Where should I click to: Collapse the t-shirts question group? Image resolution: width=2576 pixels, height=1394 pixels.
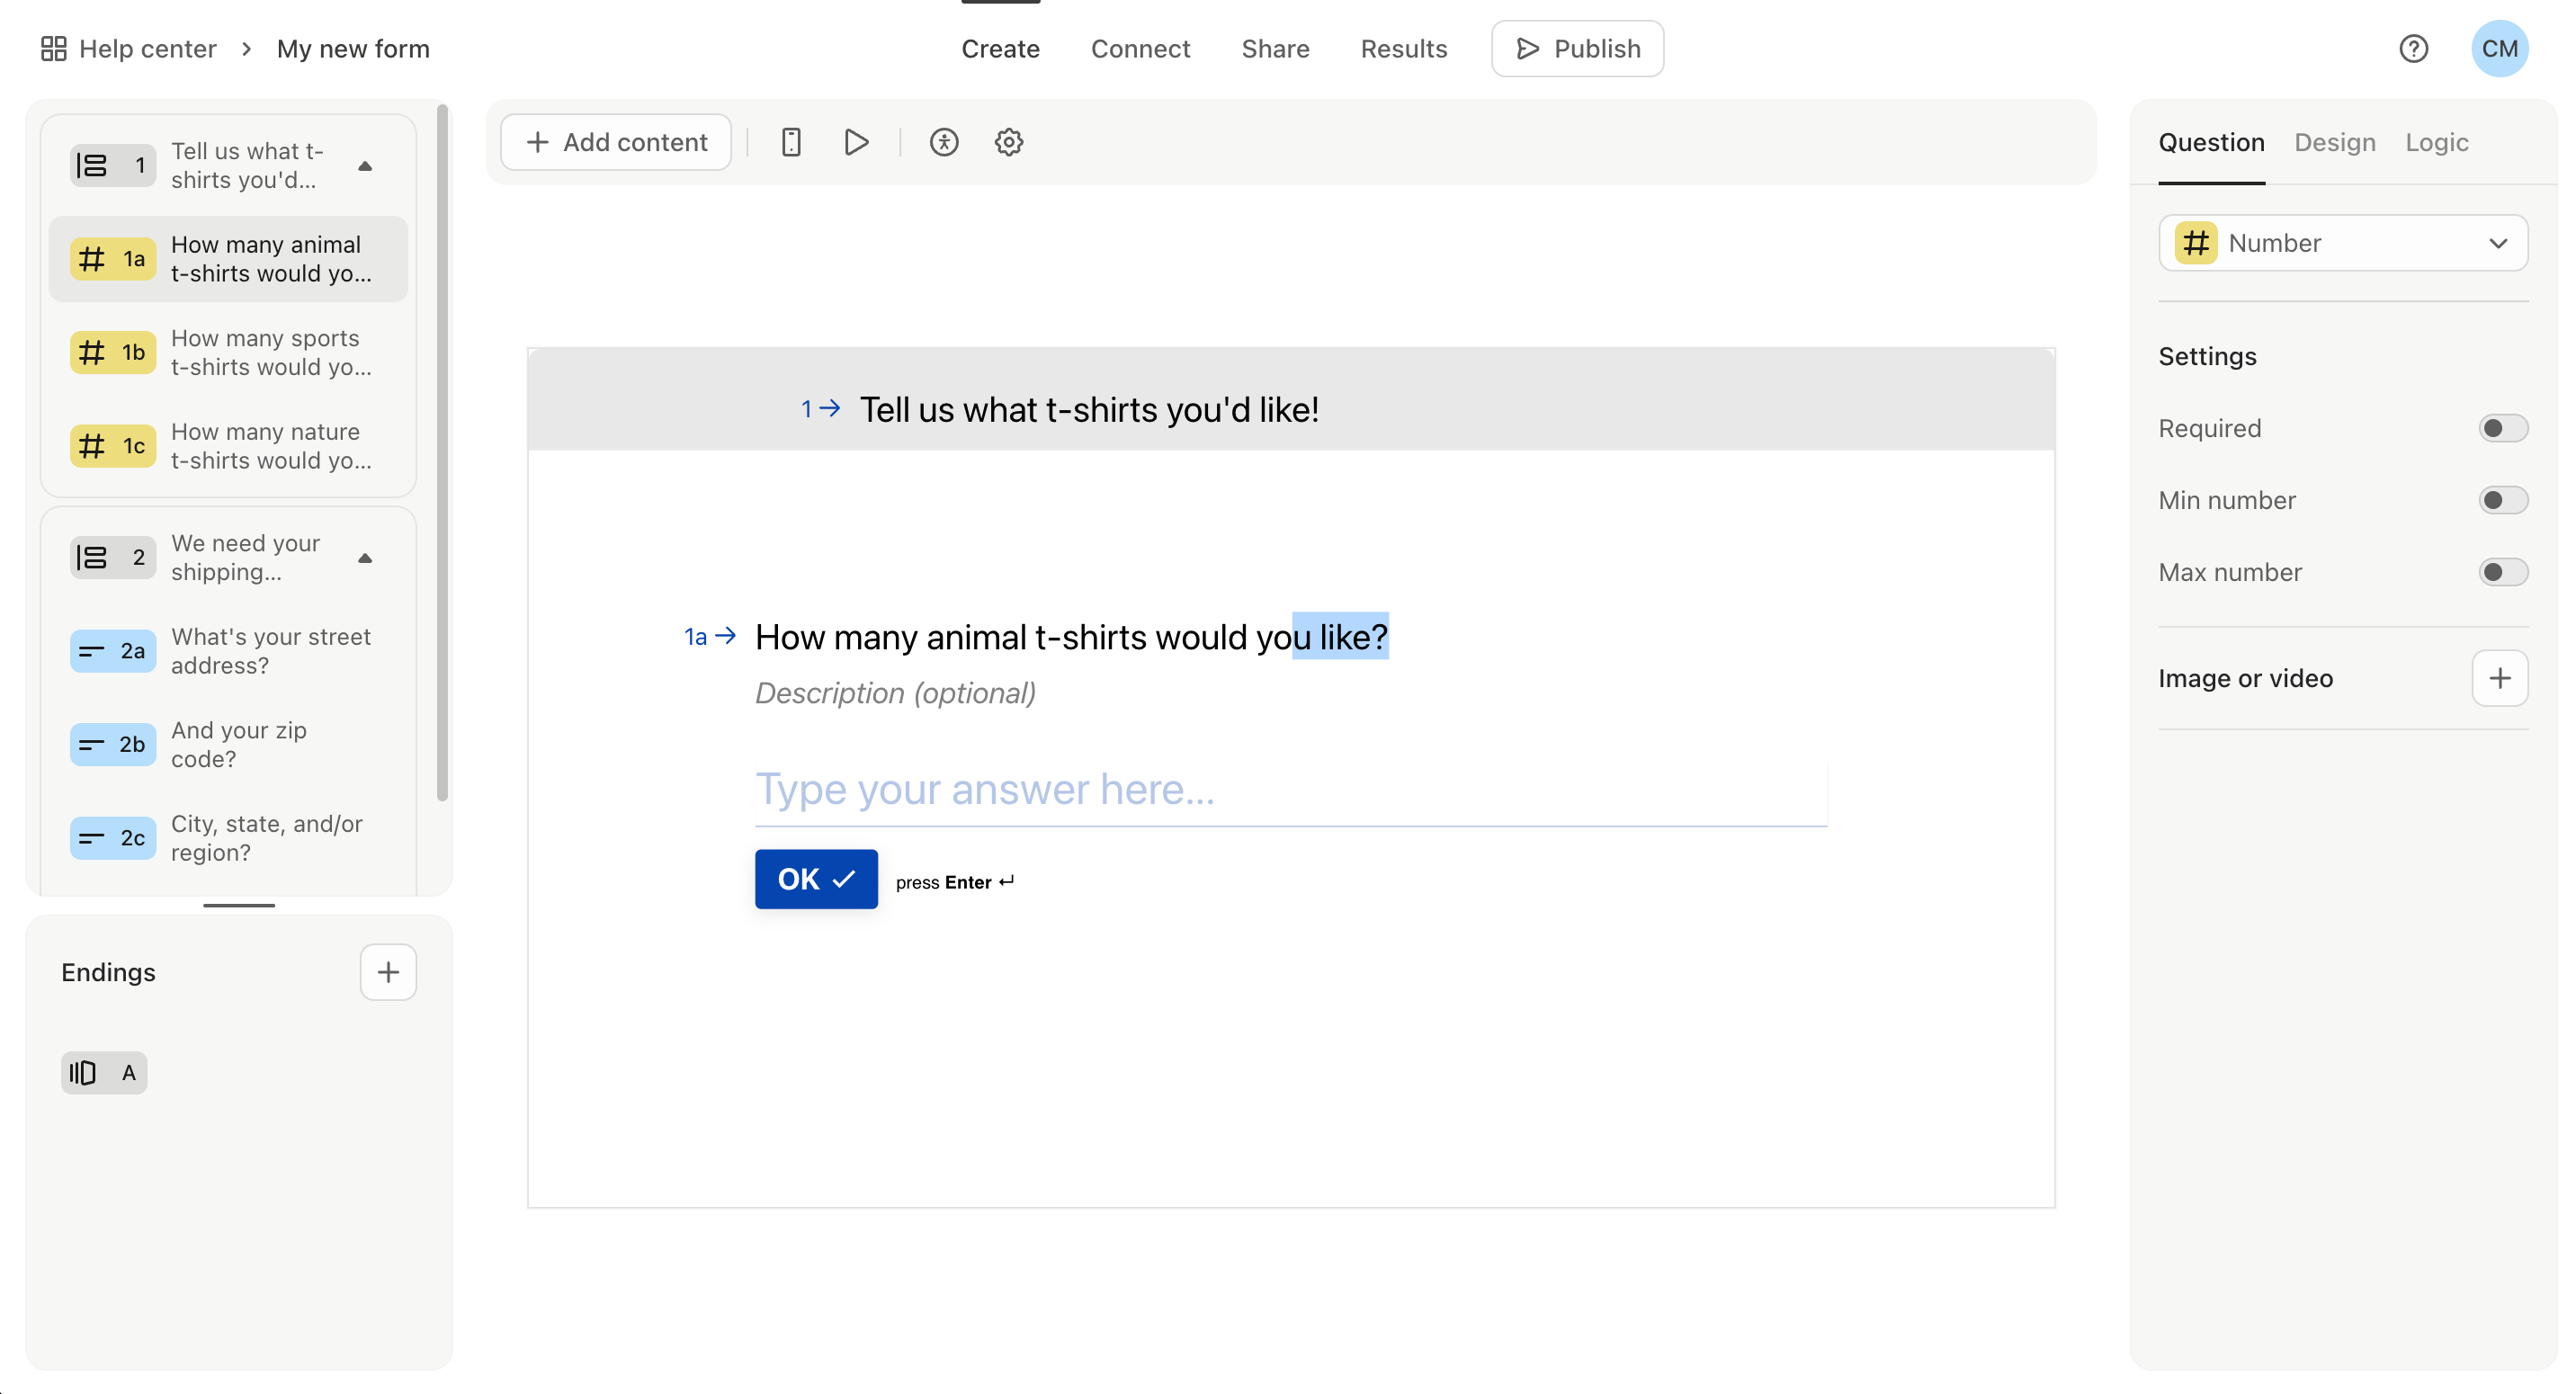click(365, 165)
